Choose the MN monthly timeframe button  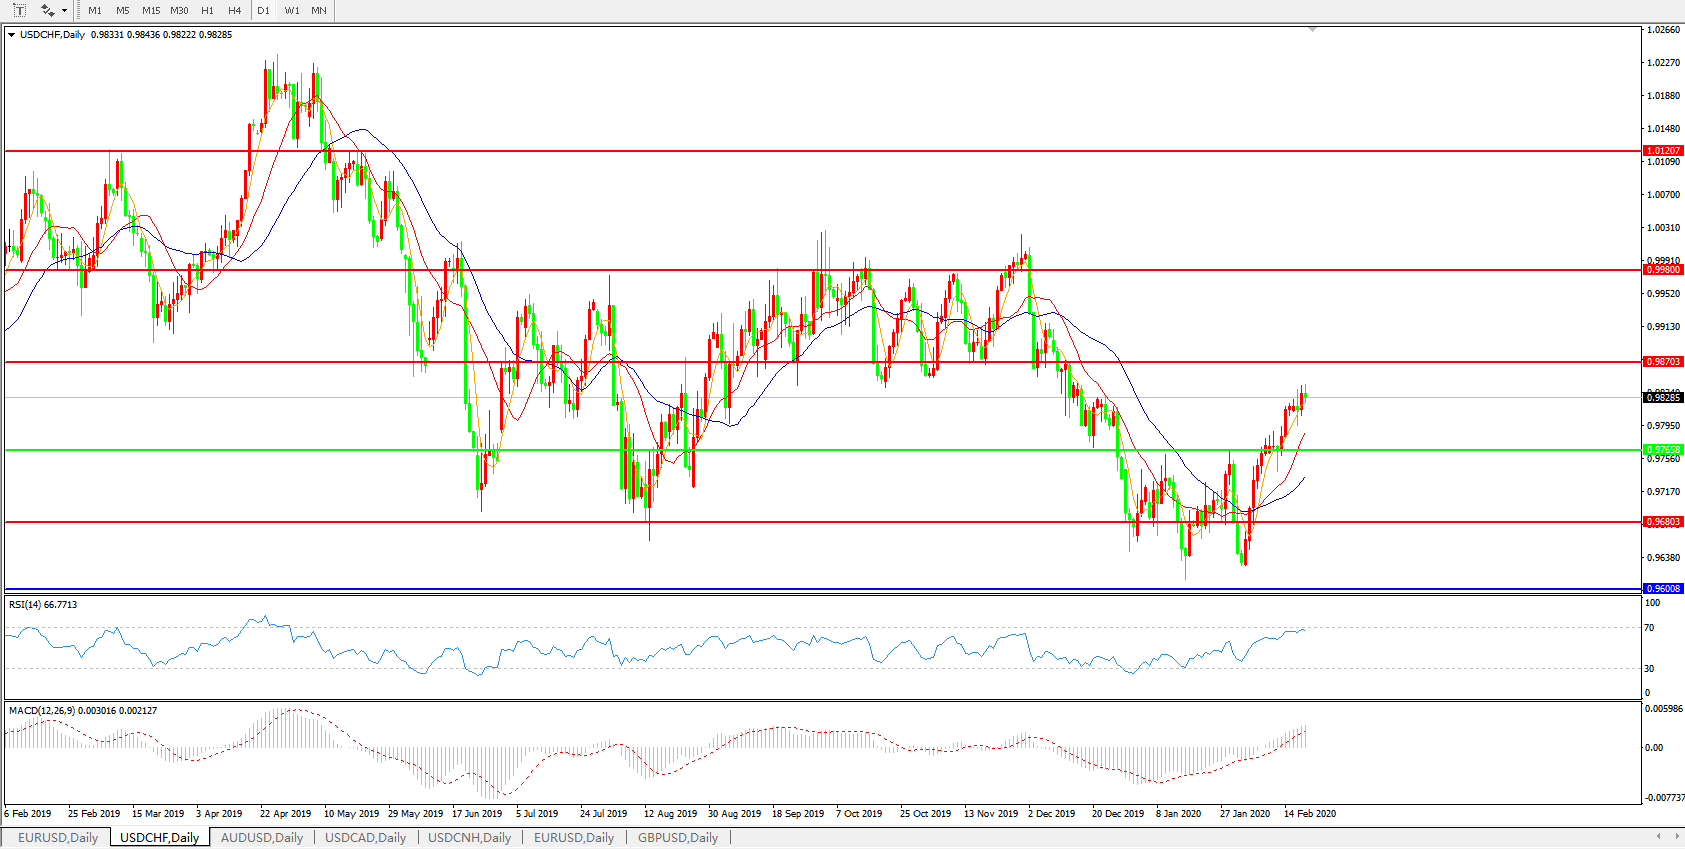coord(319,11)
